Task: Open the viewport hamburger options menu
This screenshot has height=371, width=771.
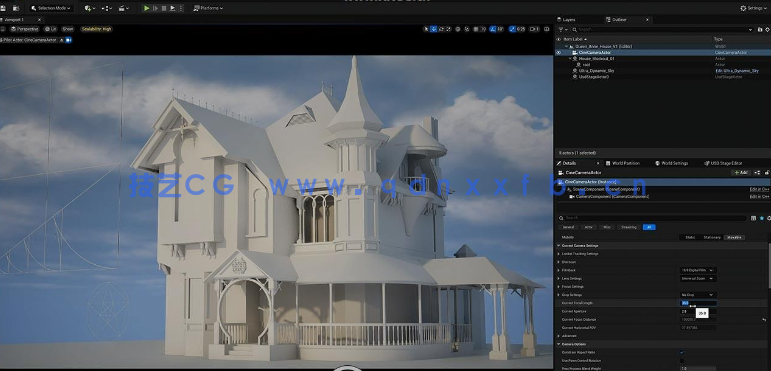Action: click(x=2, y=29)
